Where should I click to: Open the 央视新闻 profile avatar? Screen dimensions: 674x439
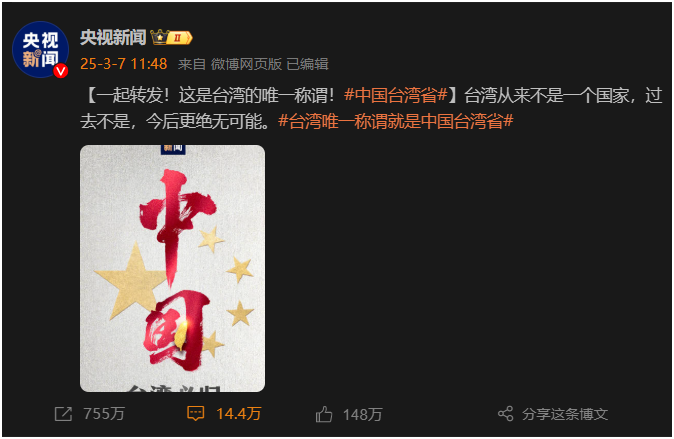click(40, 49)
